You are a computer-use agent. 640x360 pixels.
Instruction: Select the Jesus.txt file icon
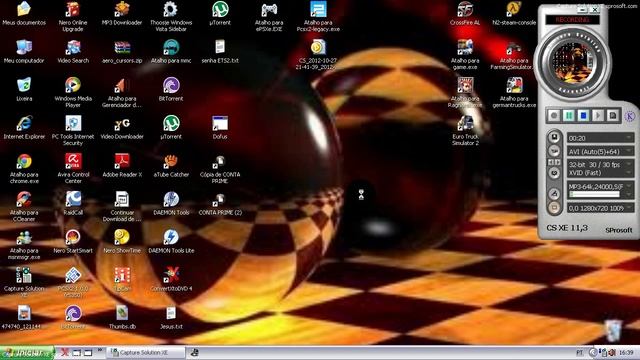click(x=171, y=317)
